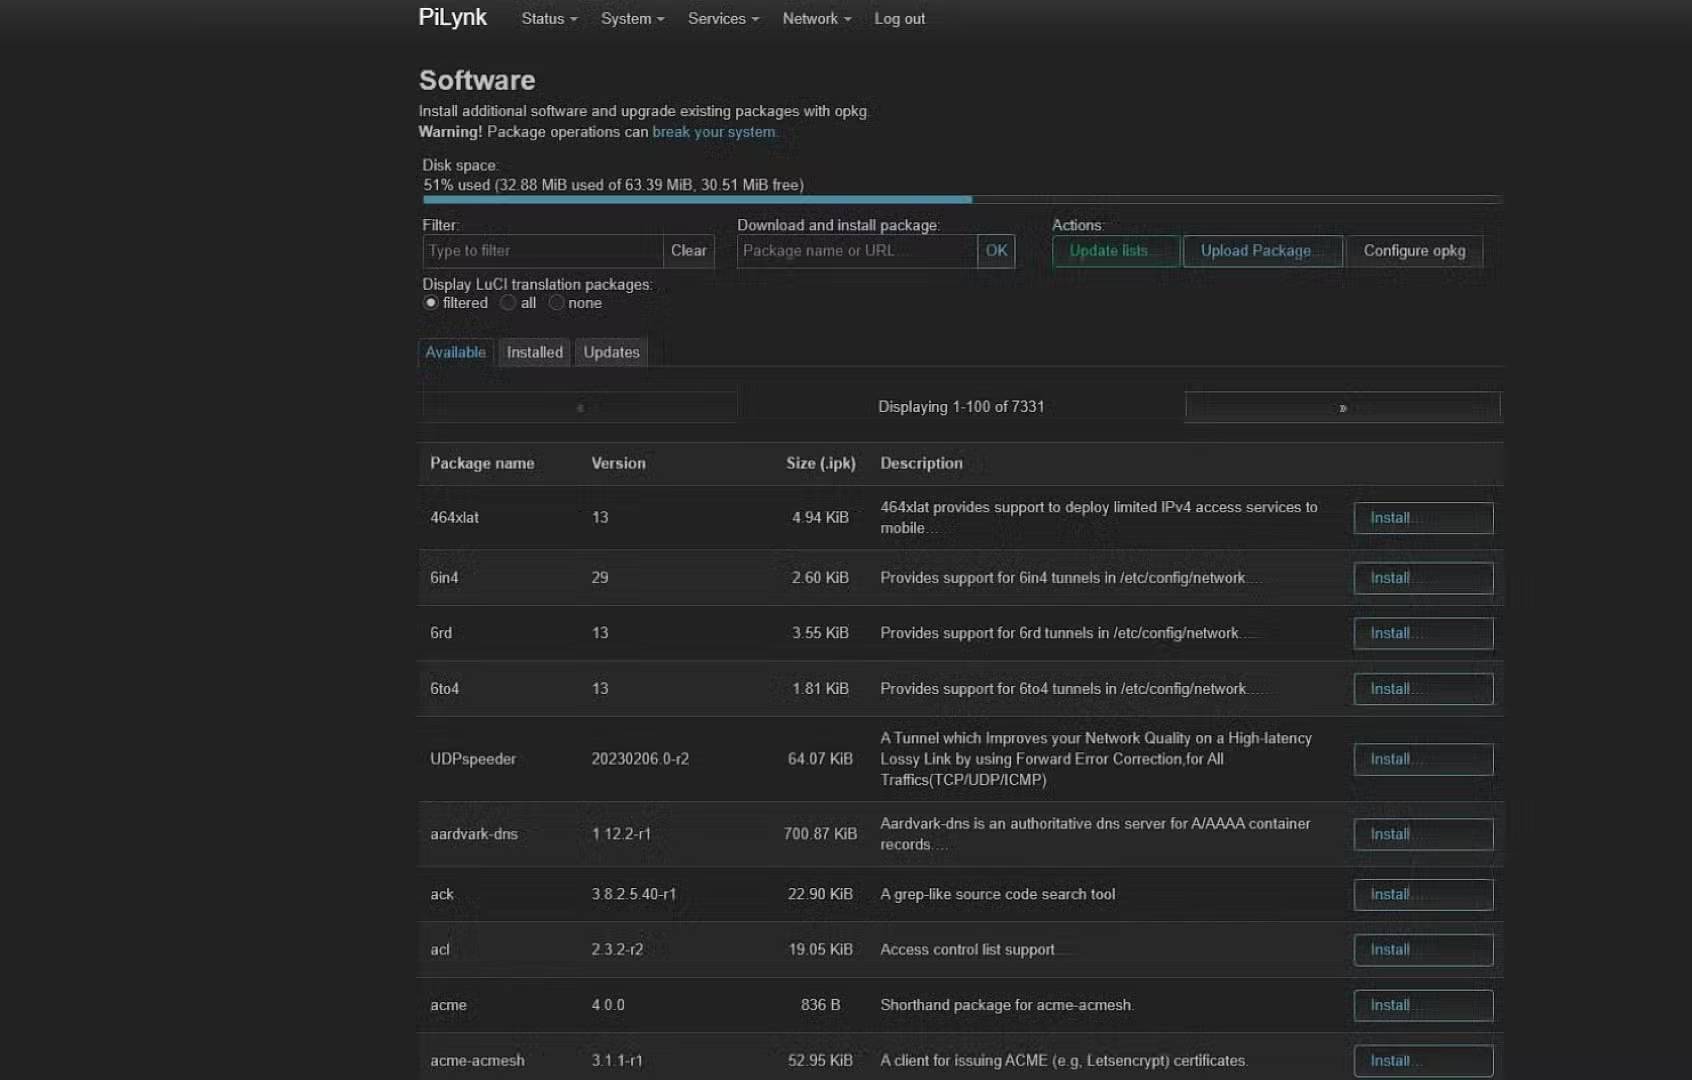Switch to the Installed tab
This screenshot has width=1692, height=1080.
tap(534, 352)
